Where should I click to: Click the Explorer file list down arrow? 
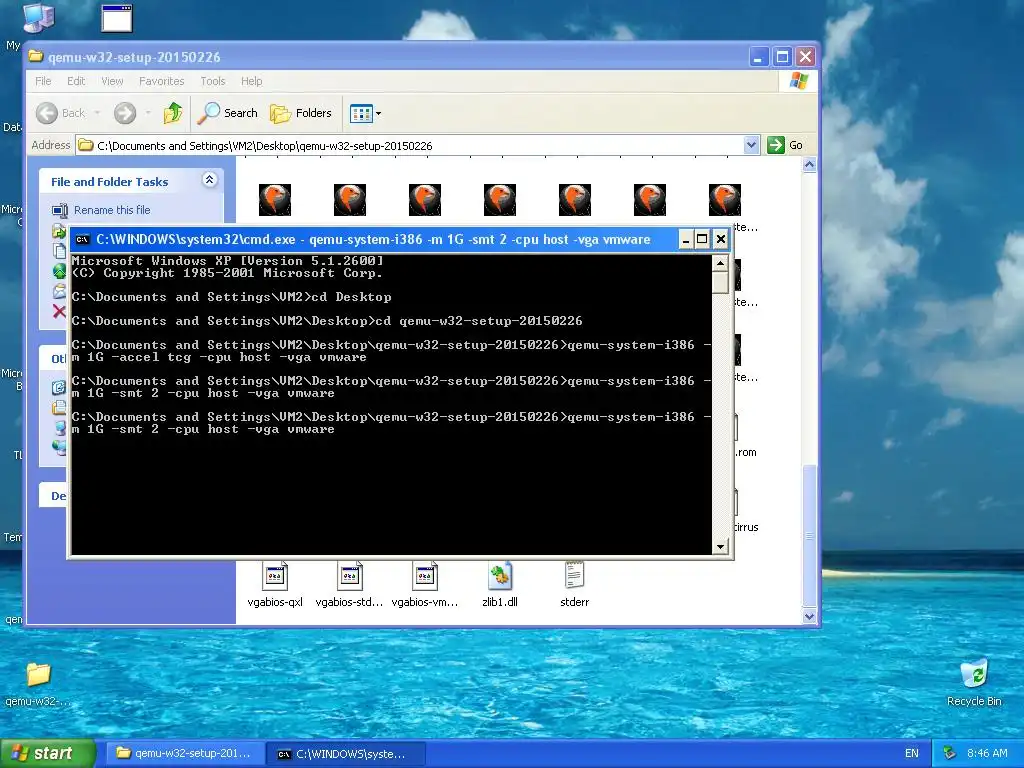(x=809, y=616)
